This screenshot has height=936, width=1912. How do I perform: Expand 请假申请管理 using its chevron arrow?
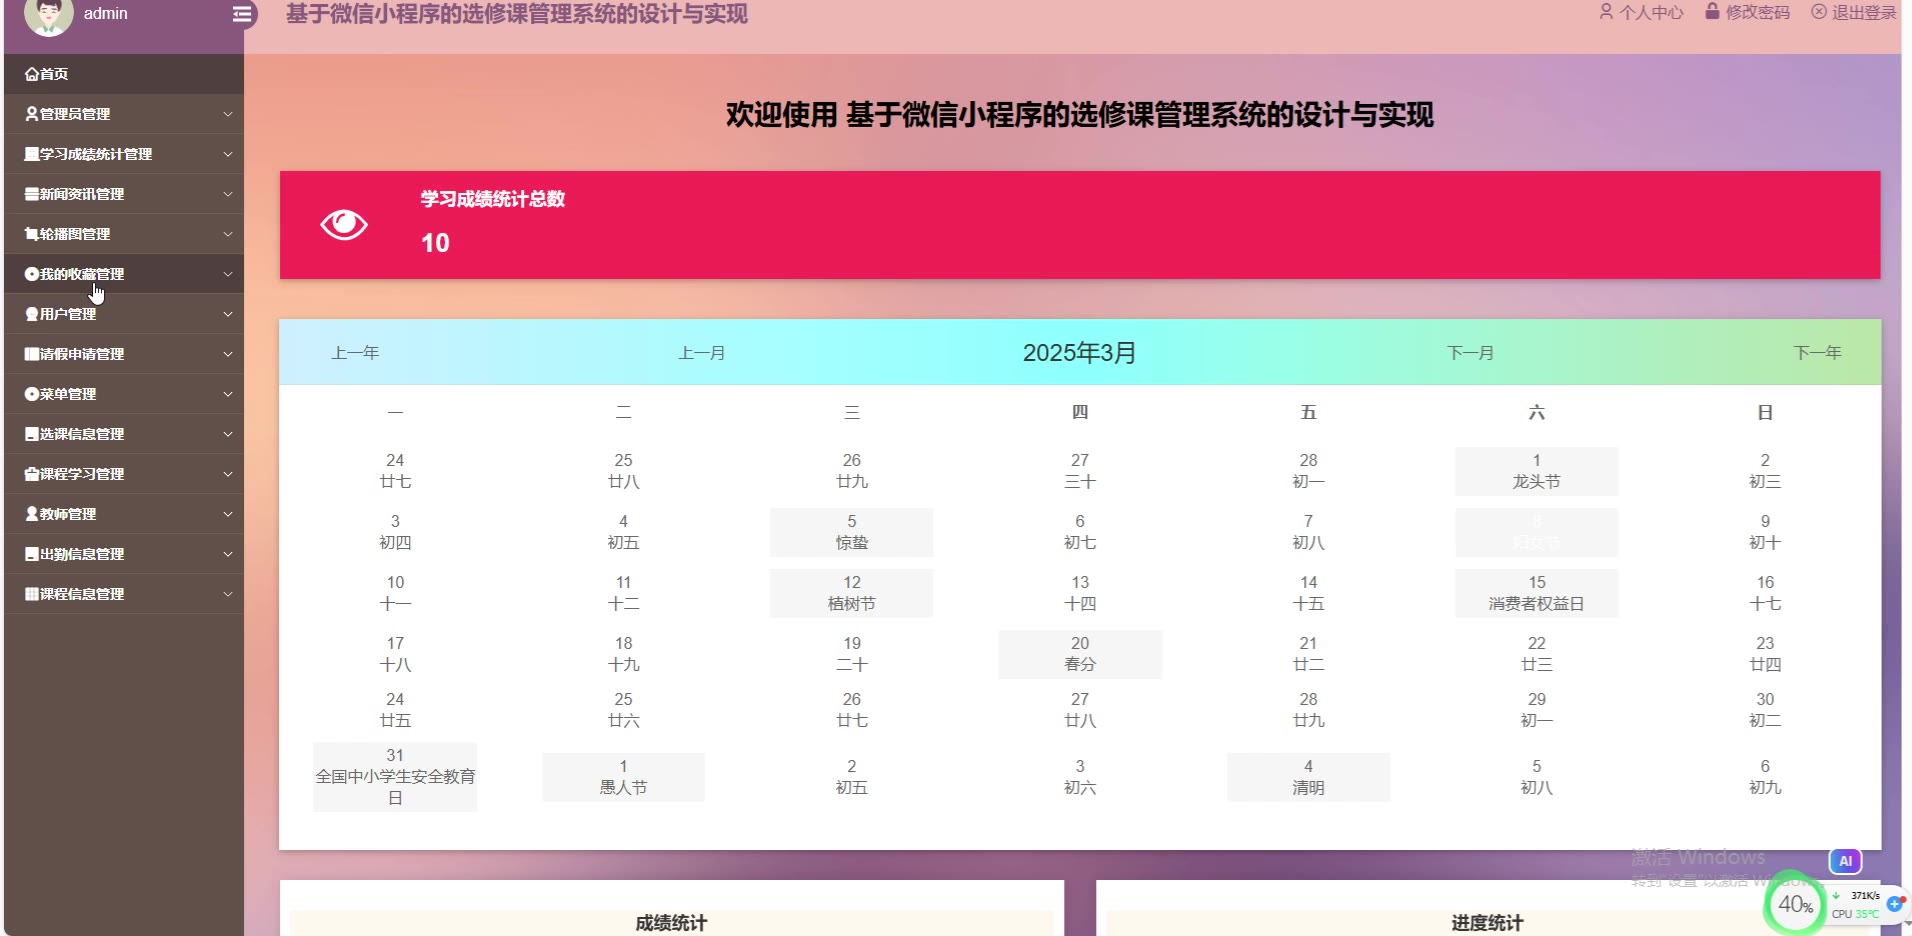[228, 354]
